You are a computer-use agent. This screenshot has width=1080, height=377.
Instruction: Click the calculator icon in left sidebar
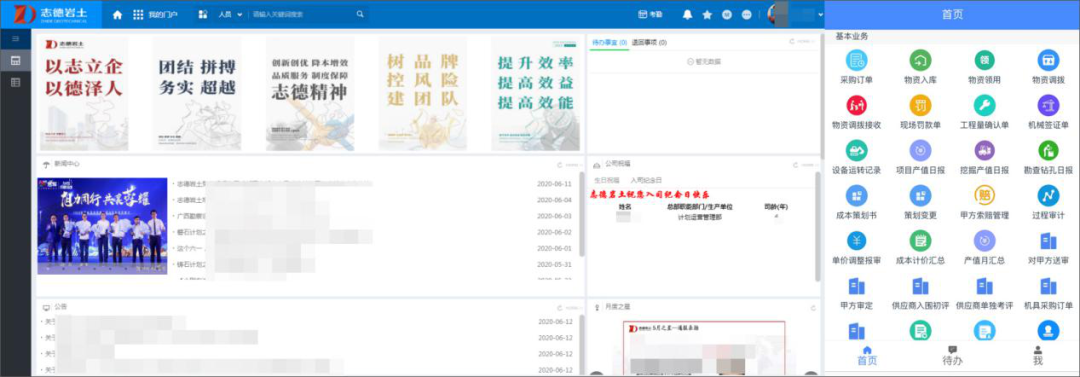[15, 61]
